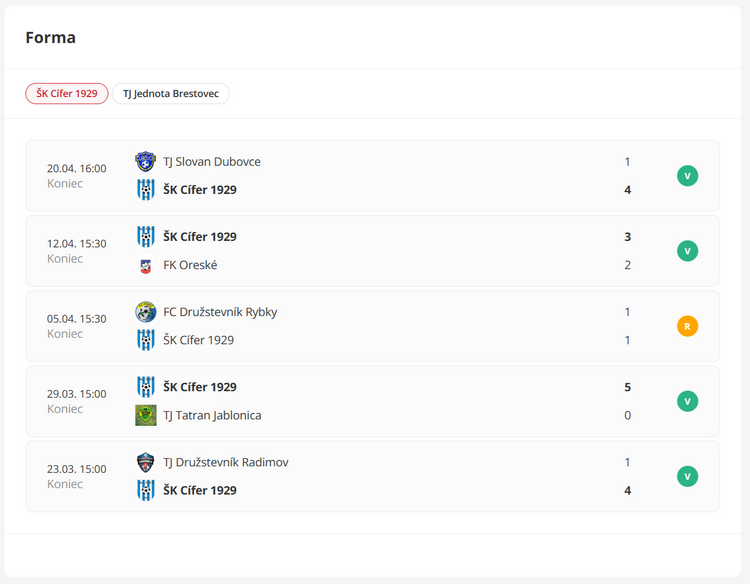The image size is (750, 584).
Task: Click the TJ Družstevník Radimov club logo
Action: (145, 462)
